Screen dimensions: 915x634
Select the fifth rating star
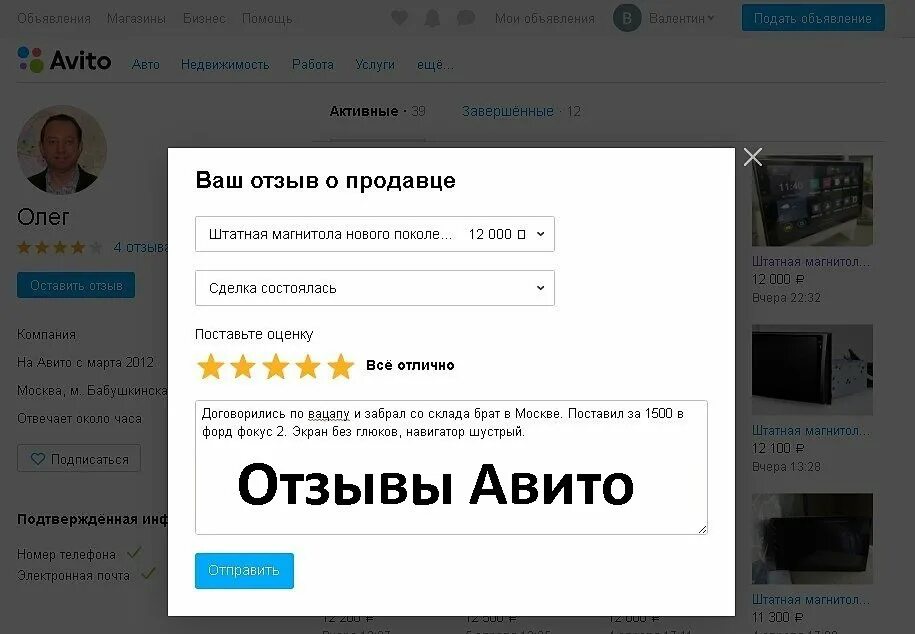[341, 366]
